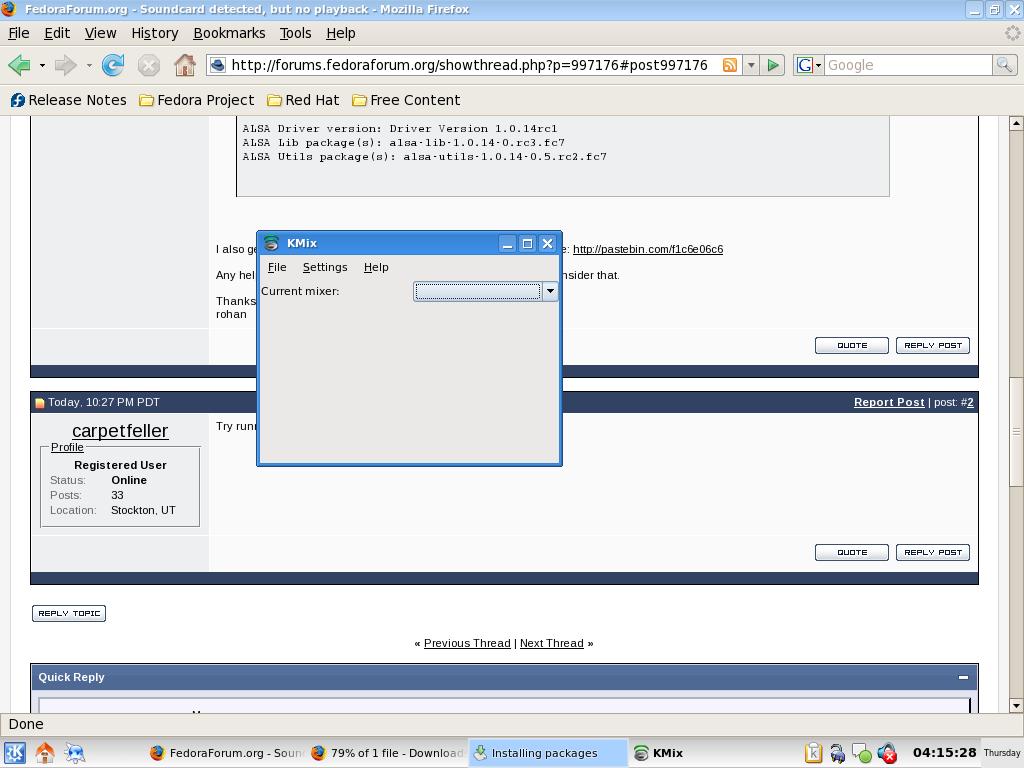This screenshot has width=1024, height=768.
Task: Open the Red Hat bookmark folder
Action: (304, 100)
